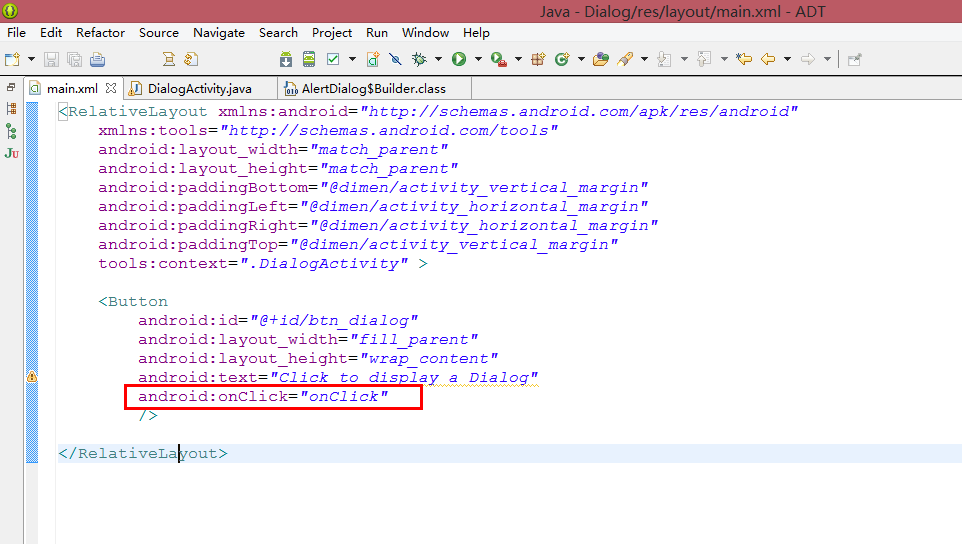Click the Next Annotation icon
962x544 pixels.
click(664, 59)
